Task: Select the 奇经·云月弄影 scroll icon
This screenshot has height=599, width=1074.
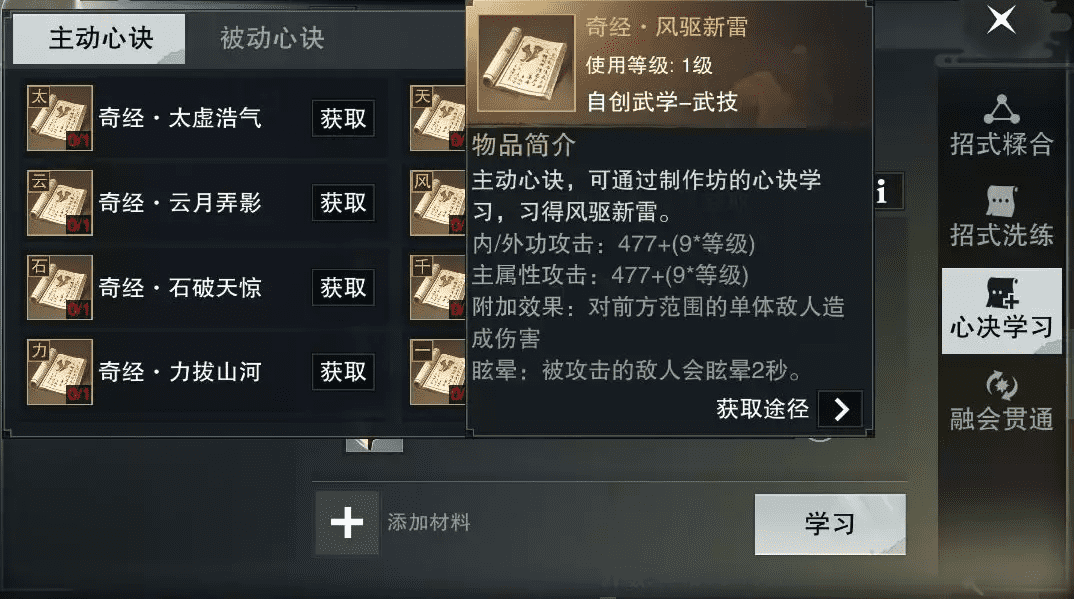Action: click(60, 203)
